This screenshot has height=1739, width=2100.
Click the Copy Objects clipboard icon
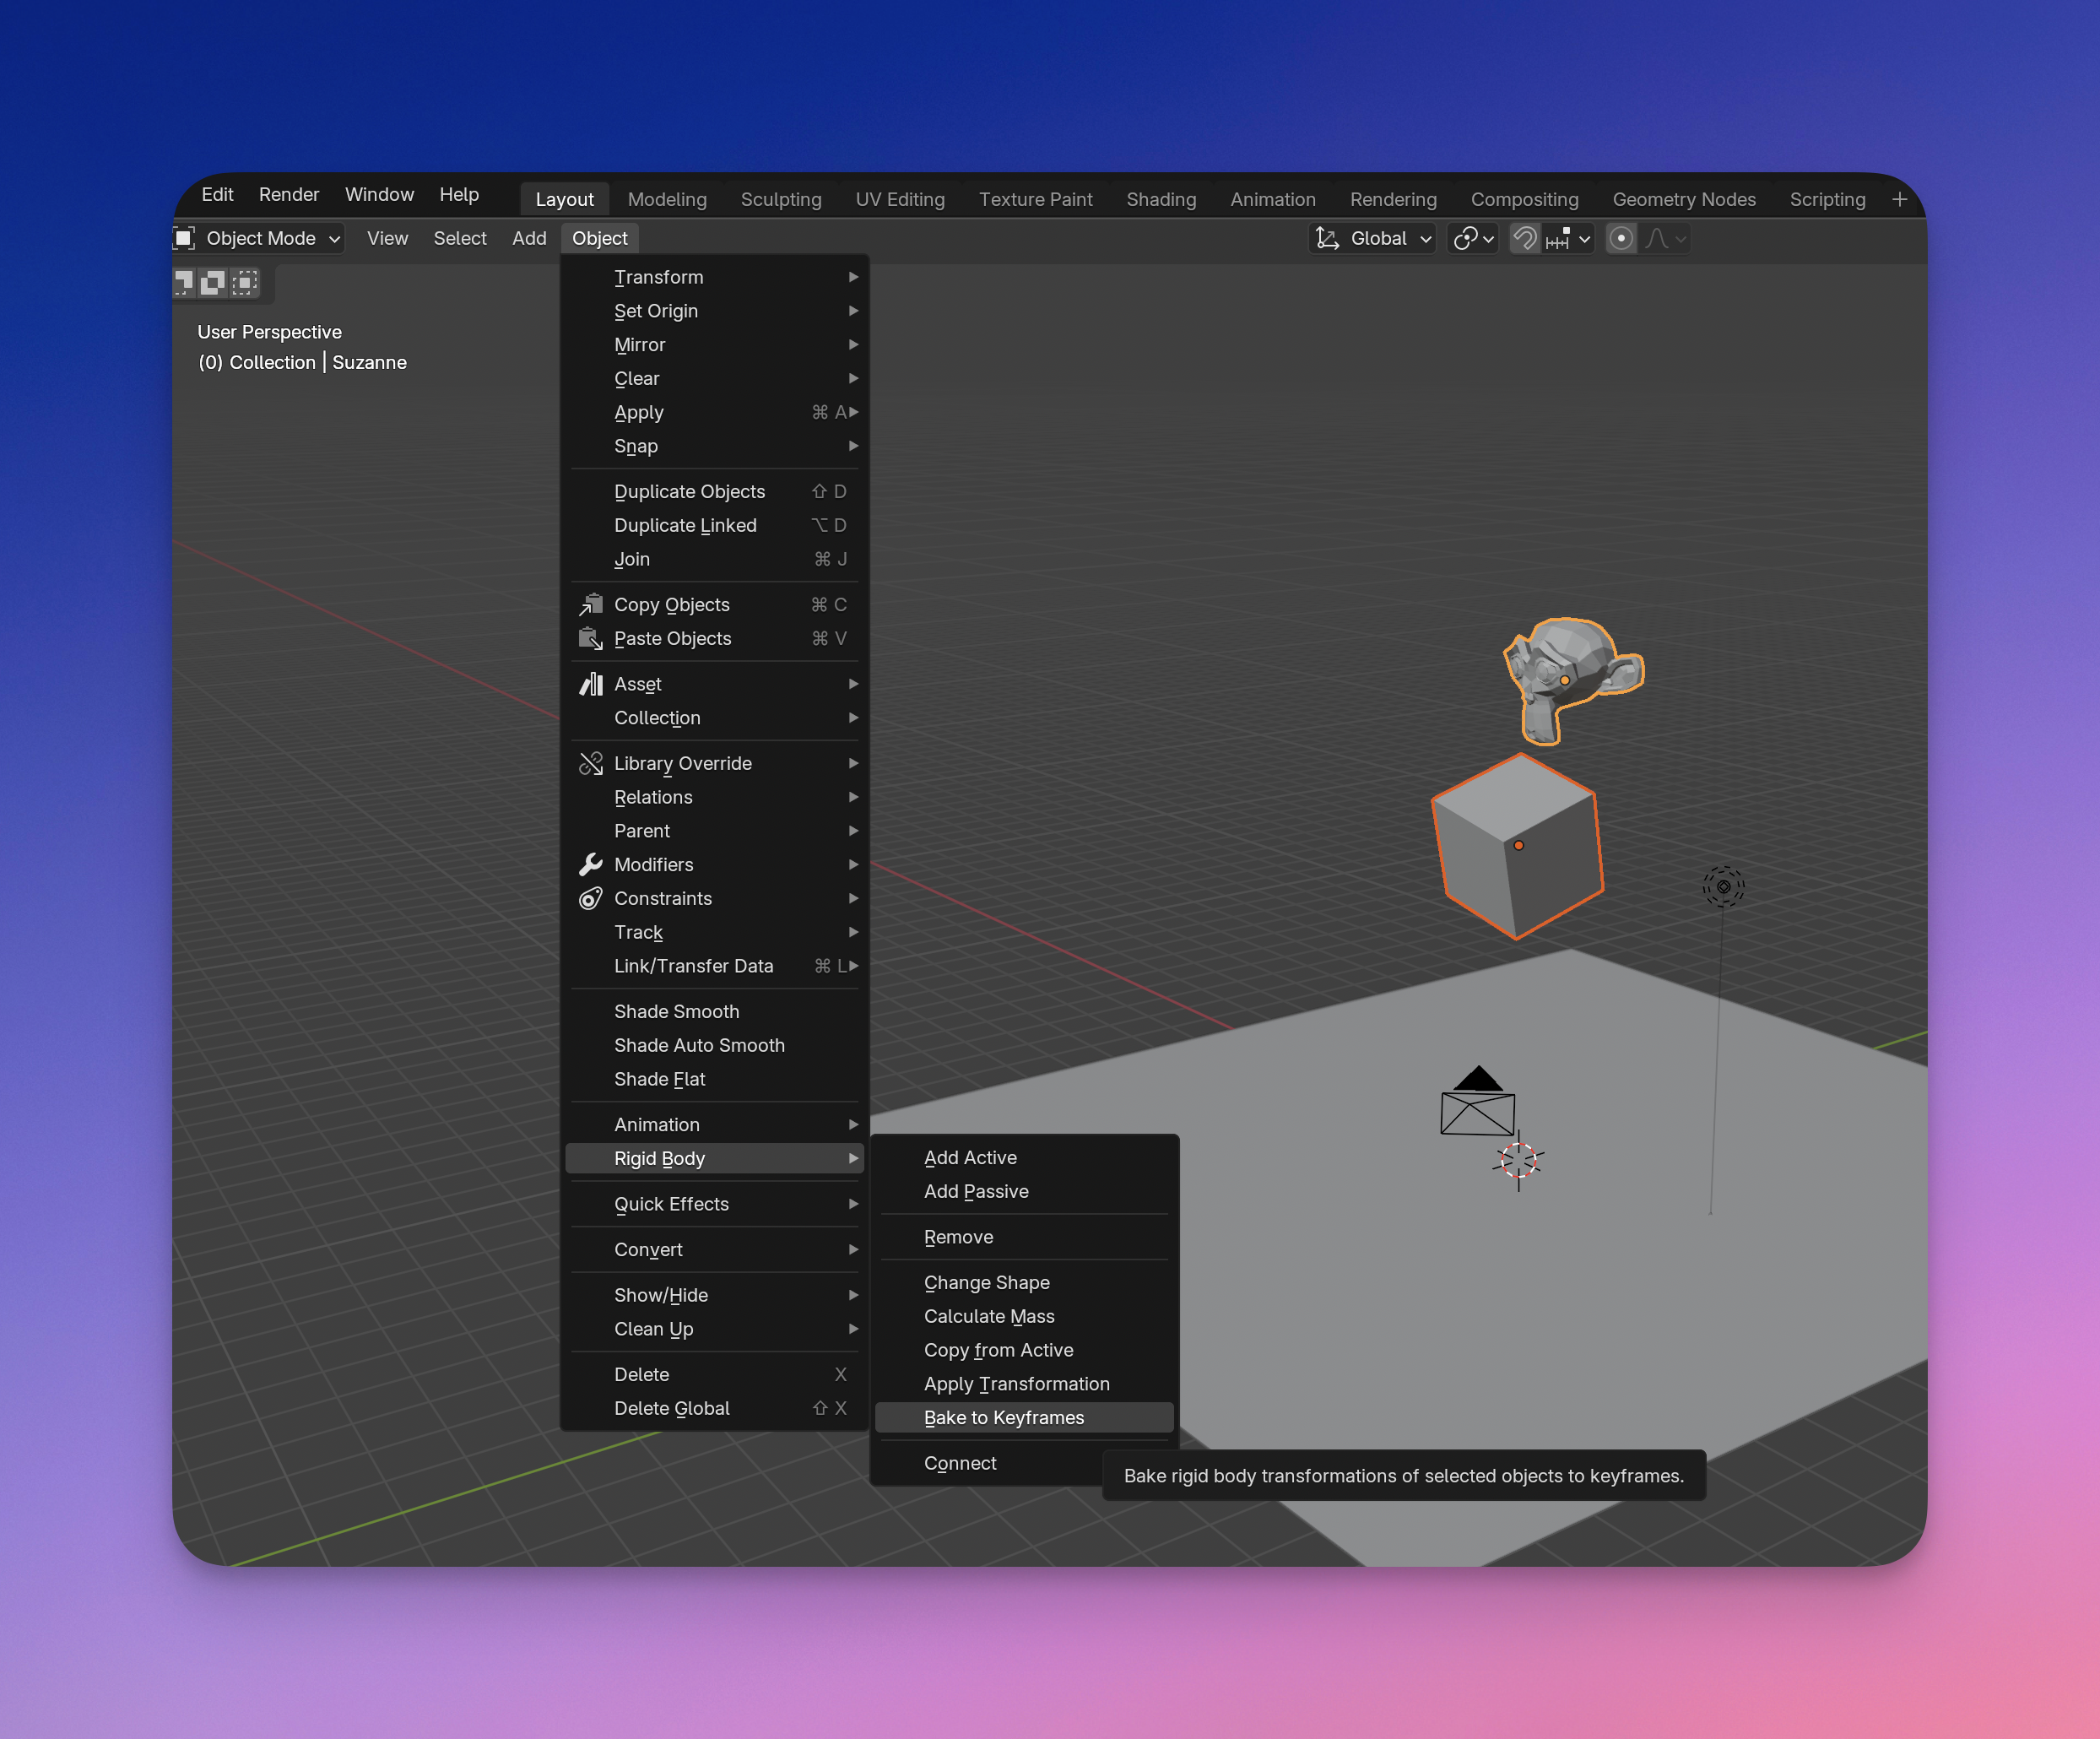point(591,604)
